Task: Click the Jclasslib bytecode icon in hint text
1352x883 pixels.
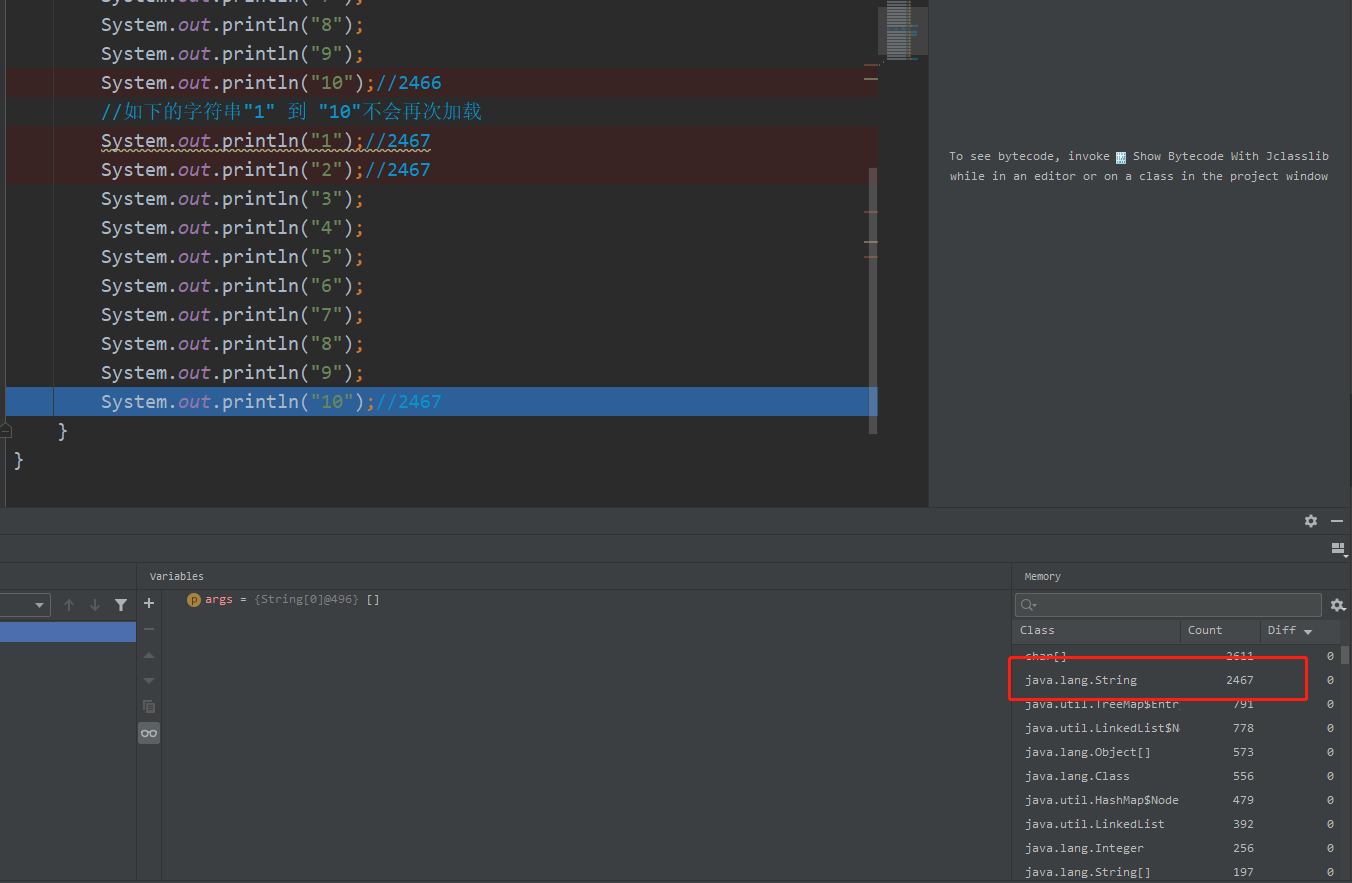Action: [x=1121, y=157]
